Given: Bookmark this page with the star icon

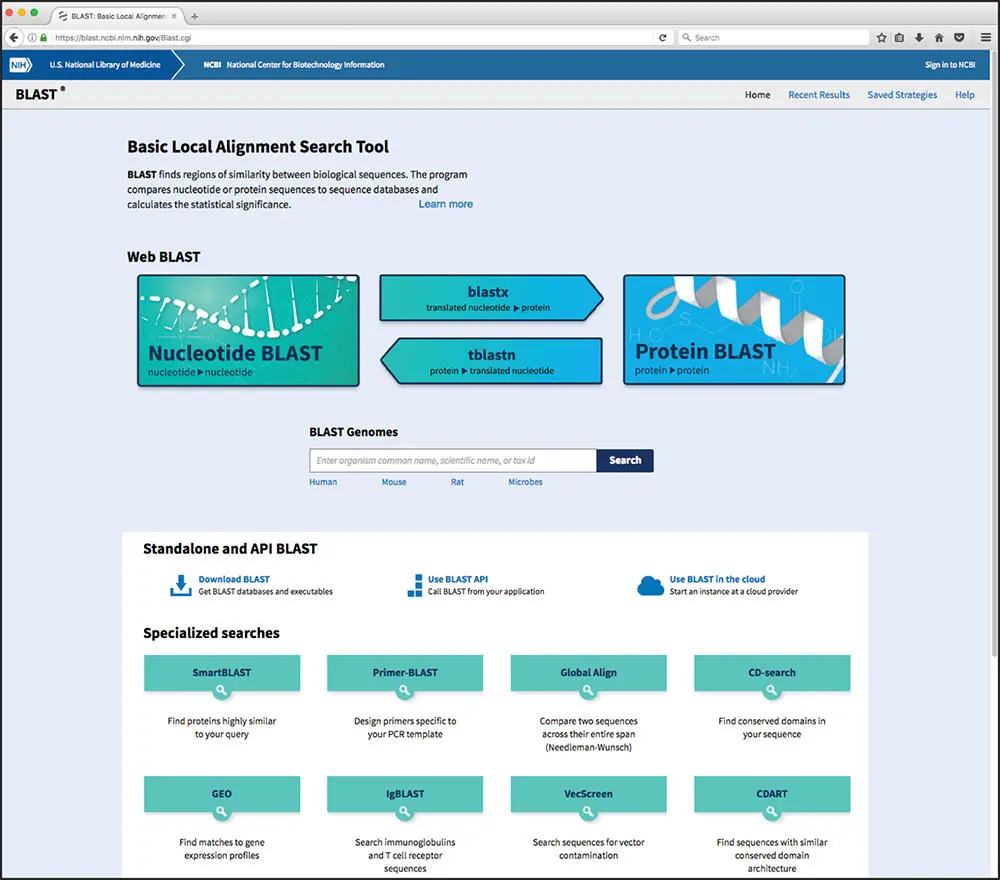Looking at the screenshot, I should [881, 38].
